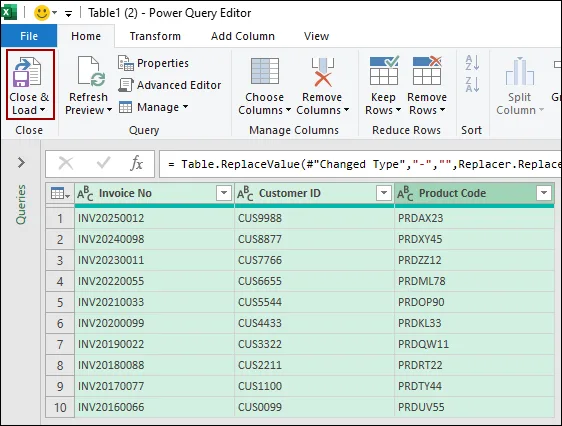The width and height of the screenshot is (562, 426).
Task: Click the Refresh Preview icon
Action: click(91, 72)
